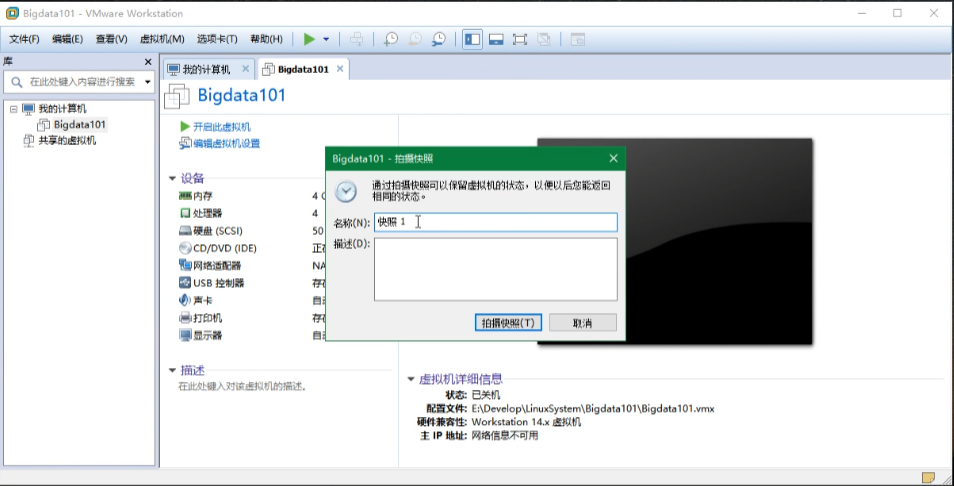Click the 内存 memory chip icon
The image size is (954, 486).
click(x=185, y=196)
